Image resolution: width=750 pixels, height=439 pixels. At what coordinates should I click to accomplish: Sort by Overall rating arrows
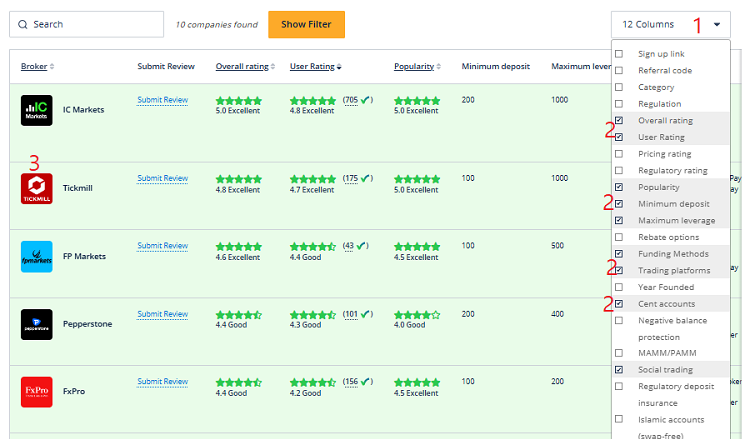click(273, 66)
